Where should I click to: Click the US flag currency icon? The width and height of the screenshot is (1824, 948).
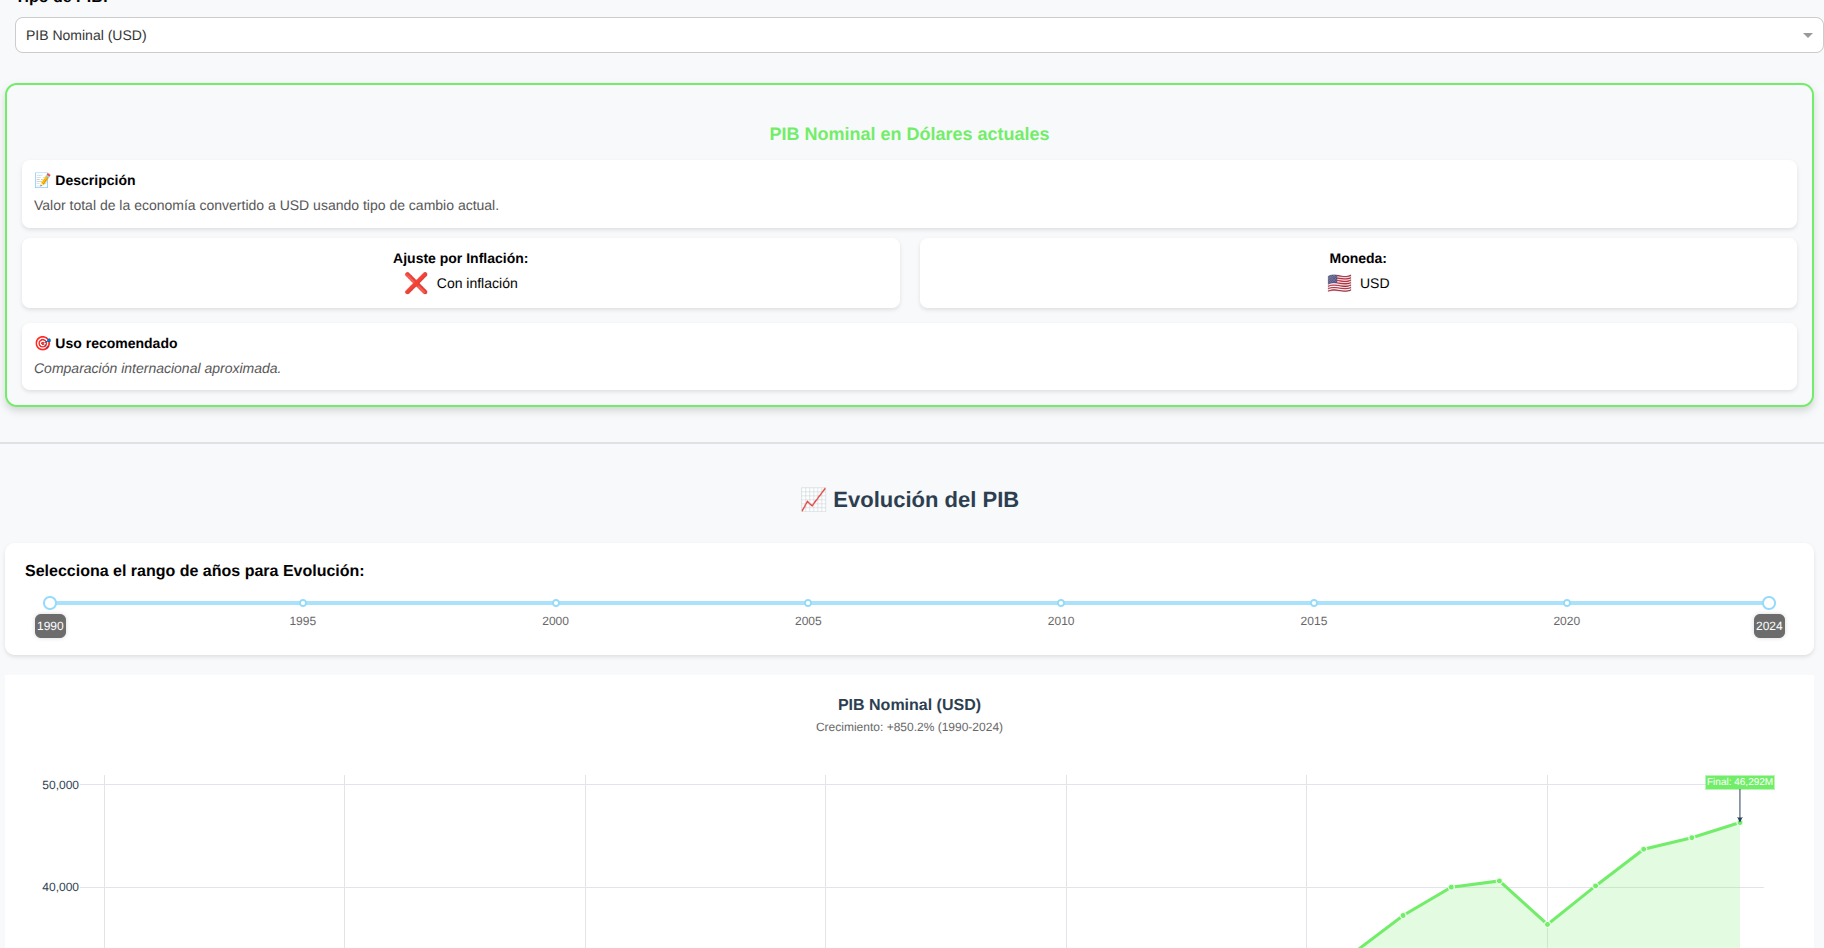coord(1339,284)
